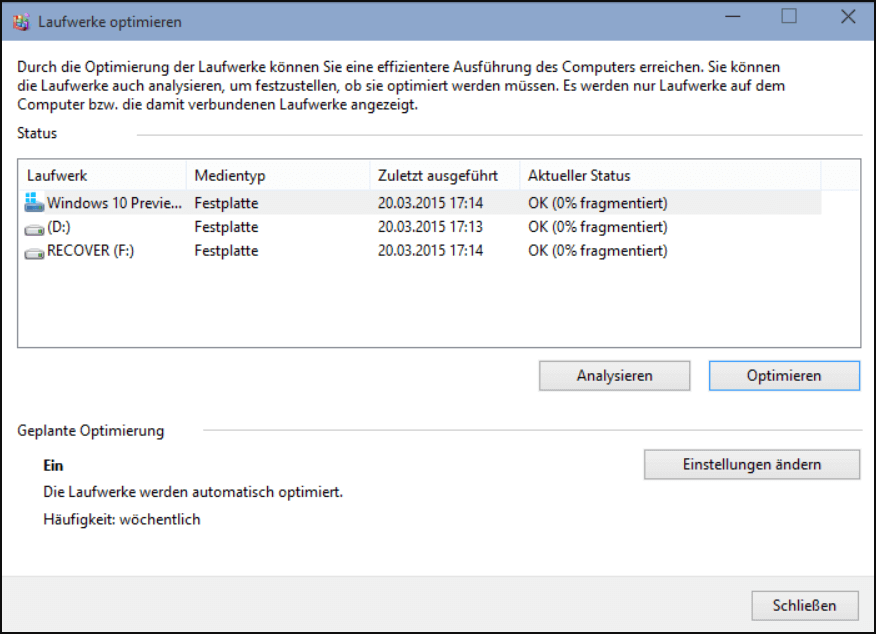Sort by Aktueller Status column header
The image size is (876, 634).
(670, 175)
